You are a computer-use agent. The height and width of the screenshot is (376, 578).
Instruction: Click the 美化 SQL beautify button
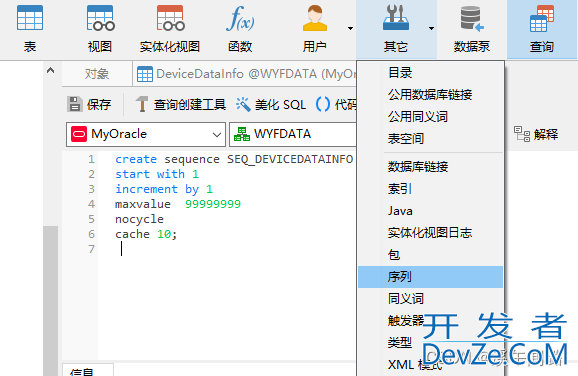pyautogui.click(x=271, y=104)
